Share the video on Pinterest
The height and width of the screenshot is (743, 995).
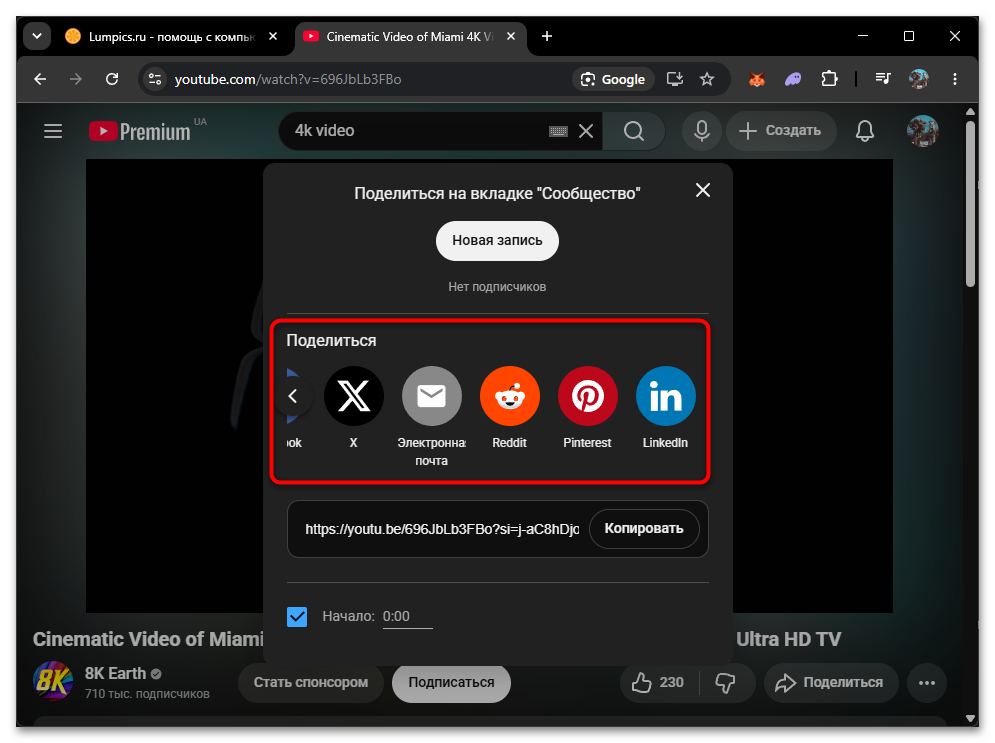tap(588, 396)
